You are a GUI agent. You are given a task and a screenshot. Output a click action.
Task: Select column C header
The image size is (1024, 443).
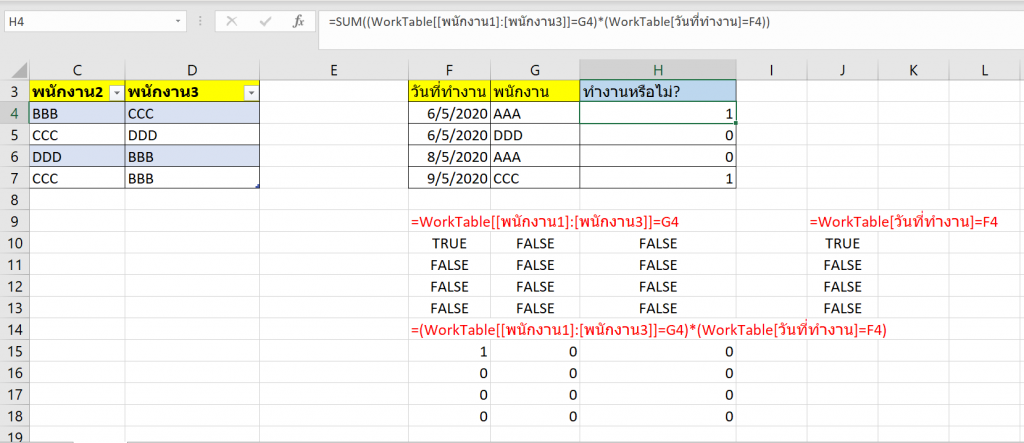[x=77, y=70]
